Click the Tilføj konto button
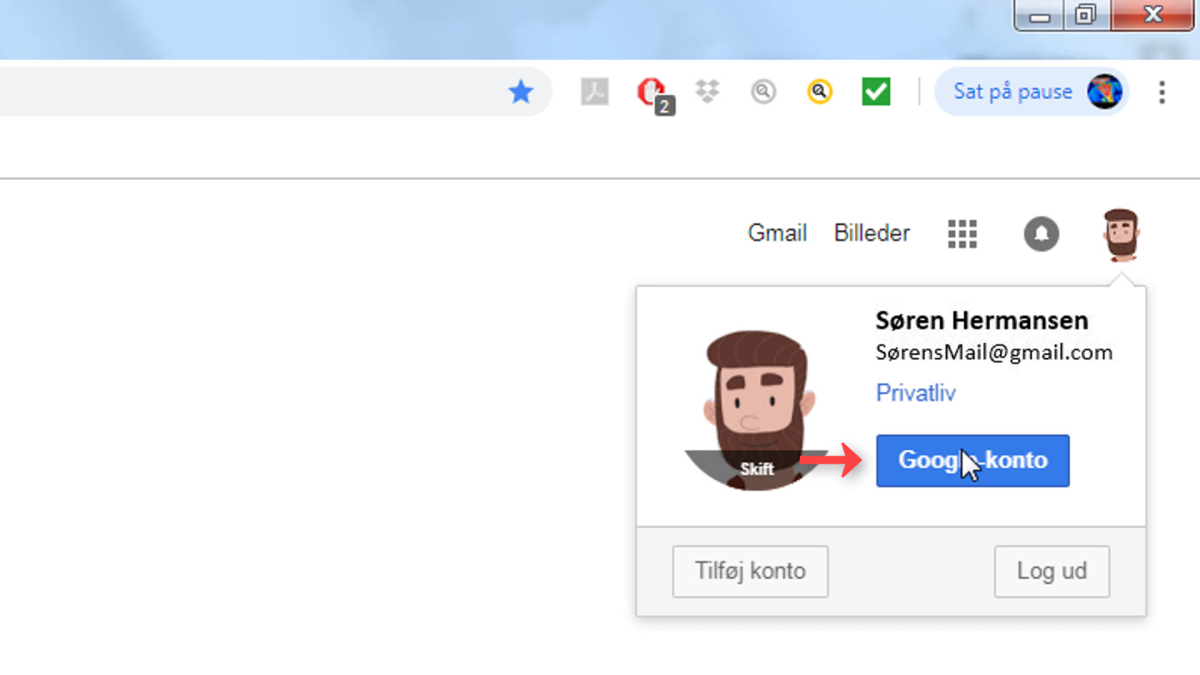 pos(750,572)
